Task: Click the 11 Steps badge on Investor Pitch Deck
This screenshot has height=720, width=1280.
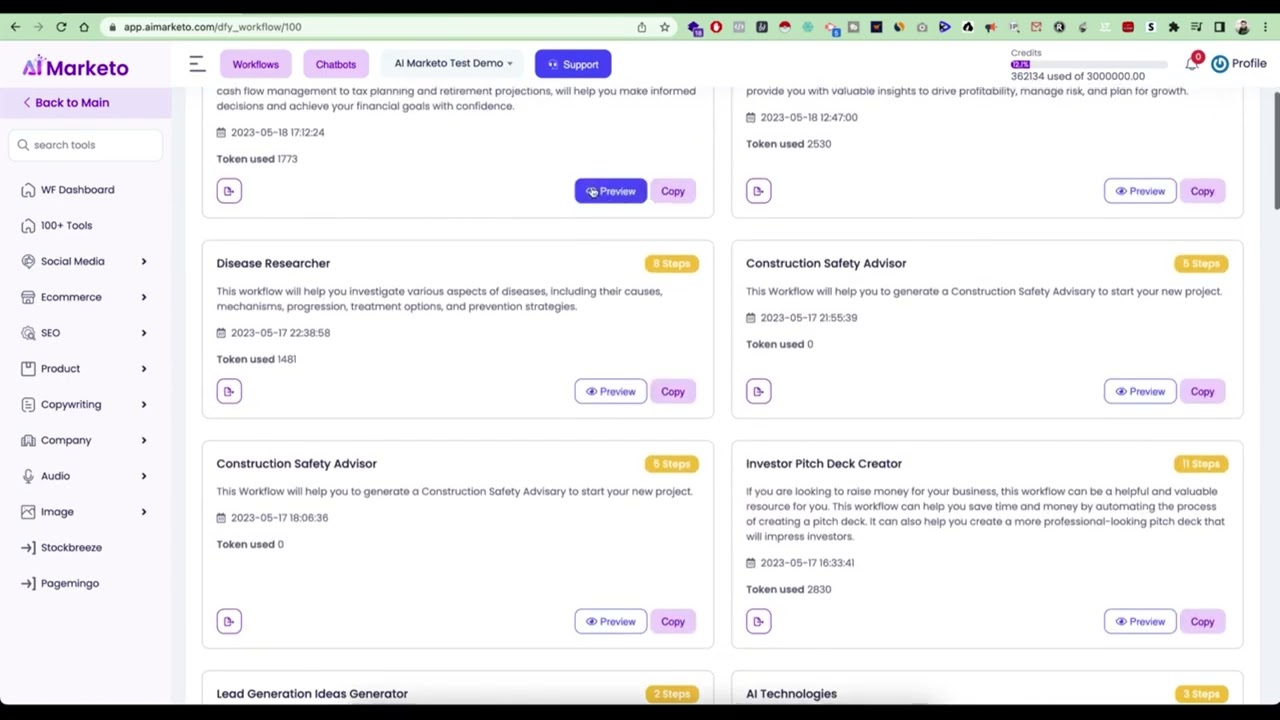Action: (1201, 464)
